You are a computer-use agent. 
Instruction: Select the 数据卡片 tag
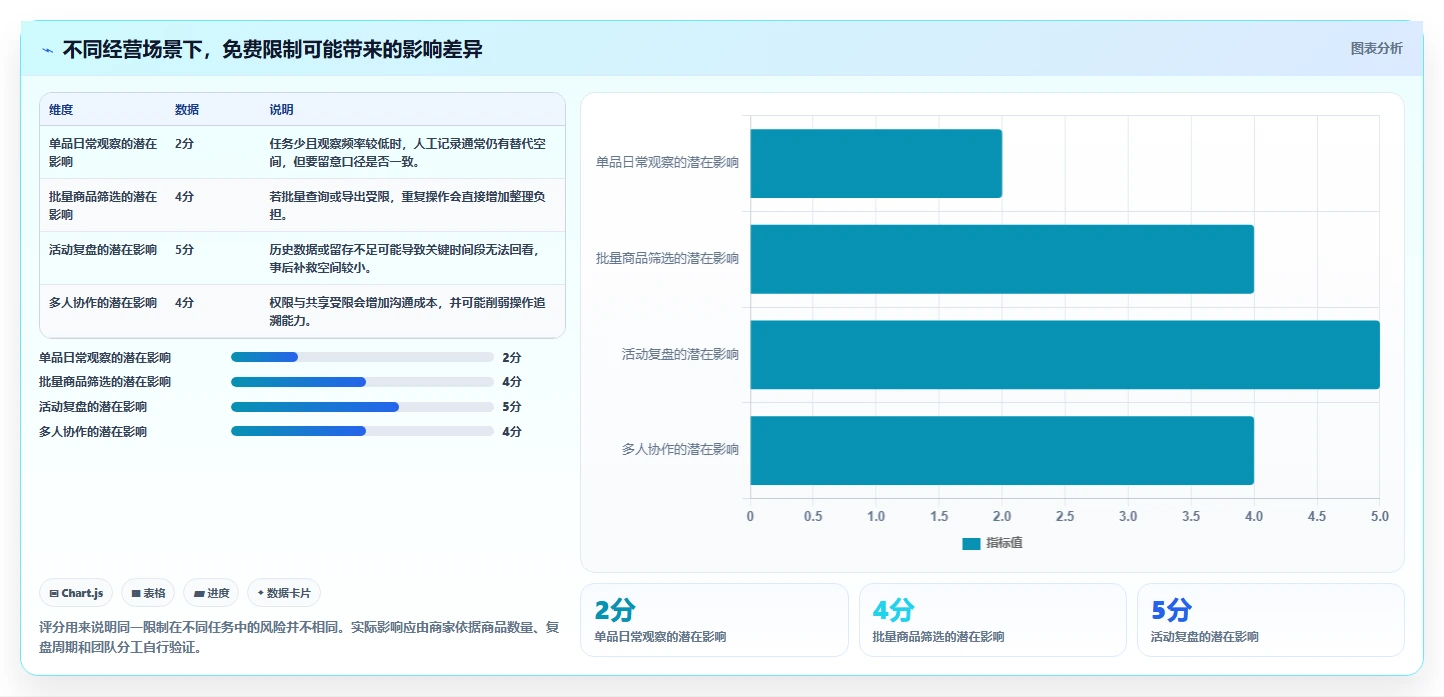coord(284,593)
